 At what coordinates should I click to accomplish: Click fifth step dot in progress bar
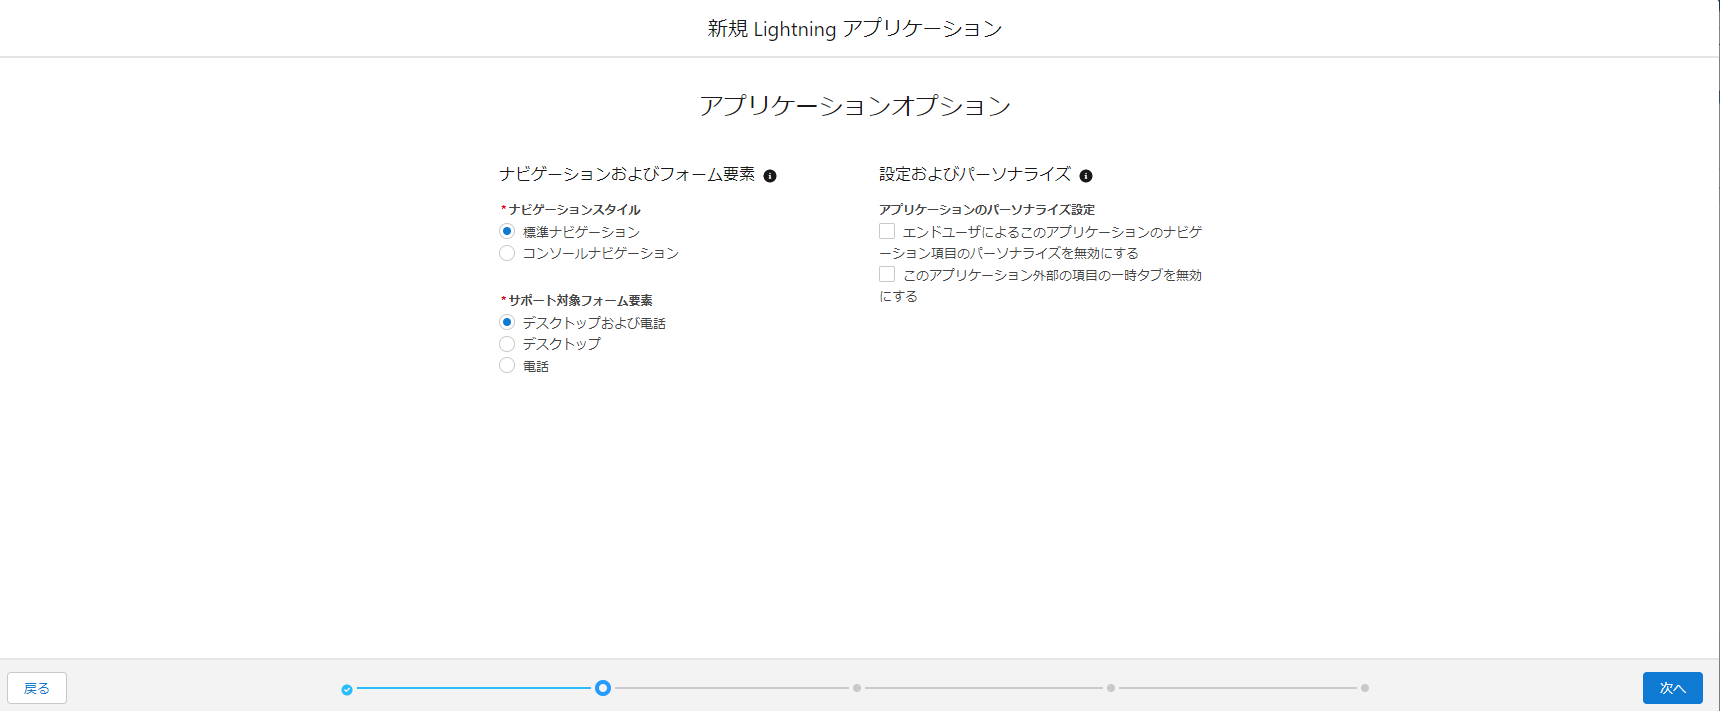[1365, 688]
